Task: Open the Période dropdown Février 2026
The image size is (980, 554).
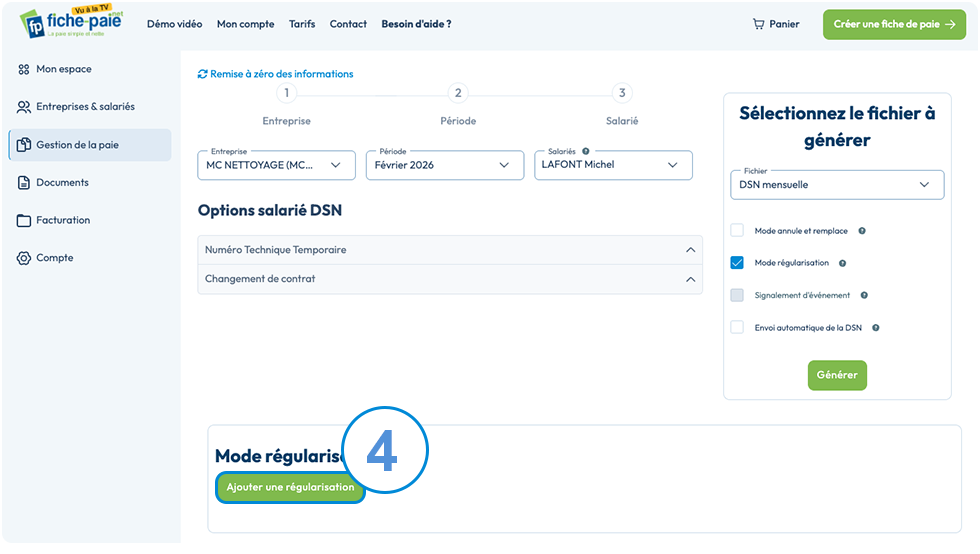Action: 444,166
